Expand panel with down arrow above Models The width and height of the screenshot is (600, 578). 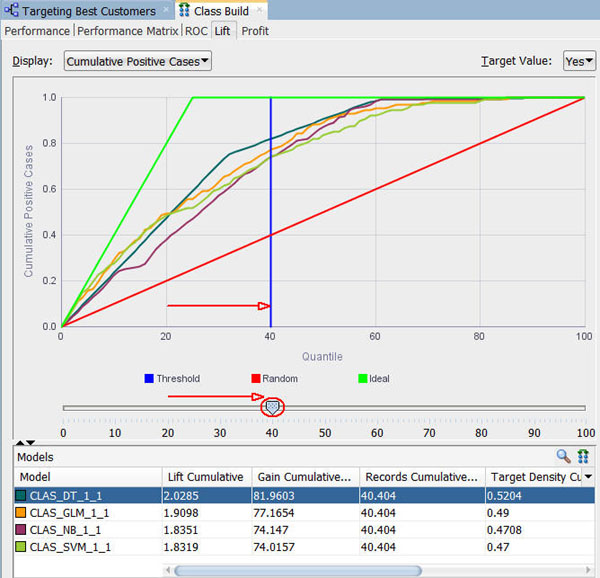point(31,443)
